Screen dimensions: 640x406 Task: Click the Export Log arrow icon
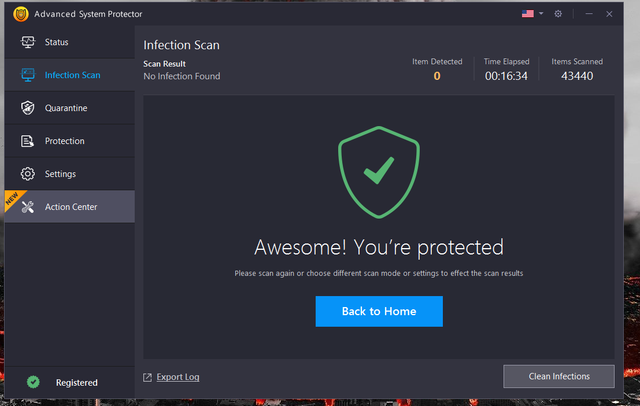point(147,377)
